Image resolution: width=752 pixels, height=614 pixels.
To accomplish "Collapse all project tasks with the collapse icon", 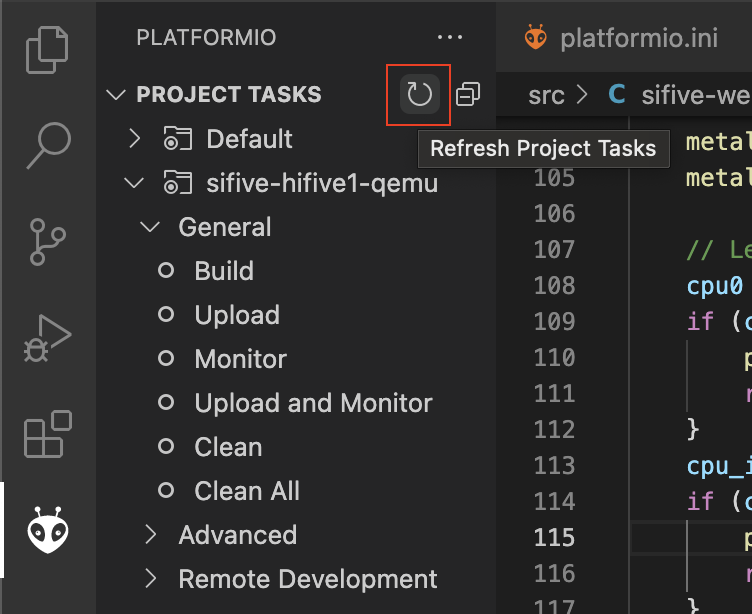I will 468,94.
